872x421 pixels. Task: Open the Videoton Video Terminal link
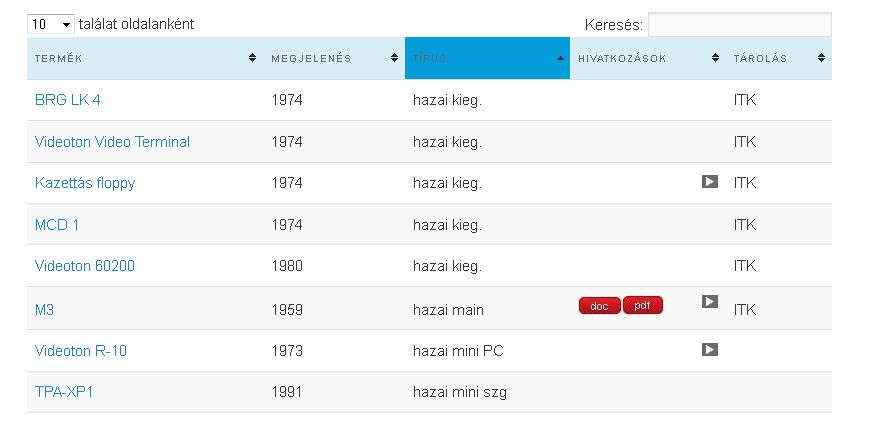pos(112,142)
